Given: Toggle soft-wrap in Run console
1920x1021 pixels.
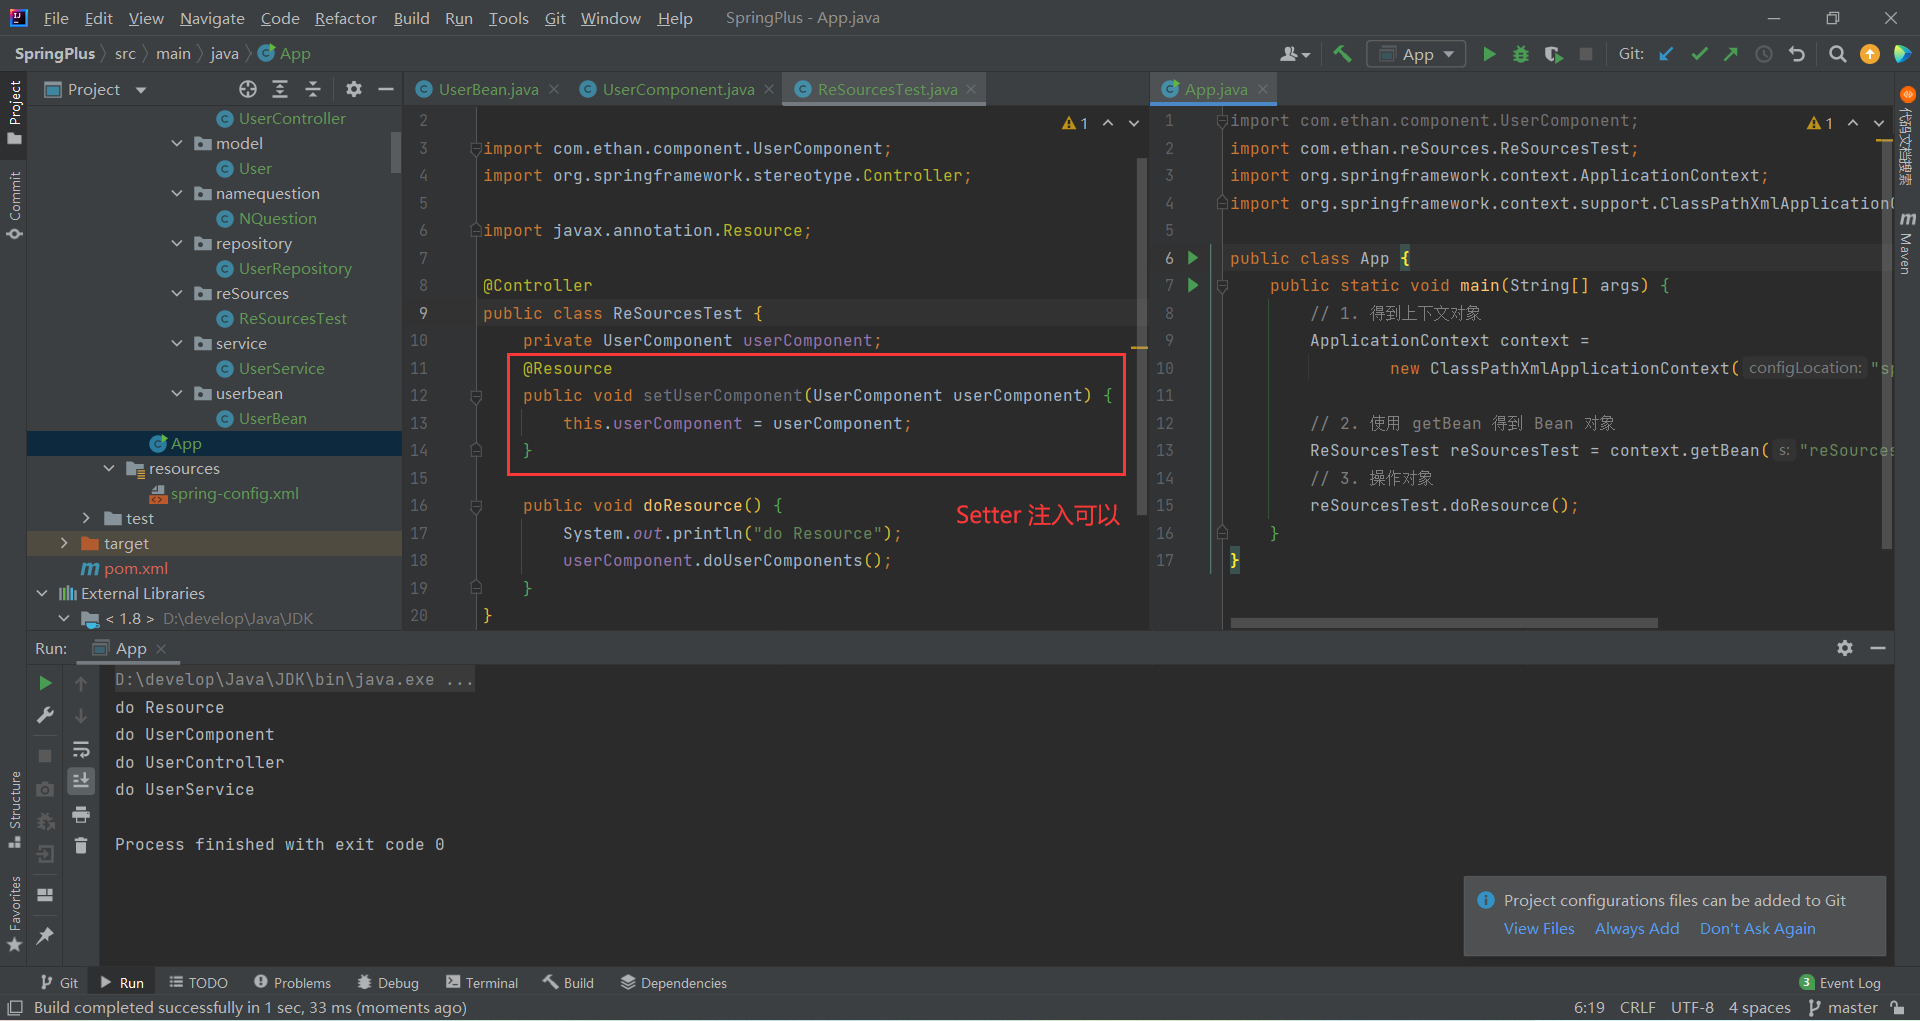Looking at the screenshot, I should coord(81,749).
